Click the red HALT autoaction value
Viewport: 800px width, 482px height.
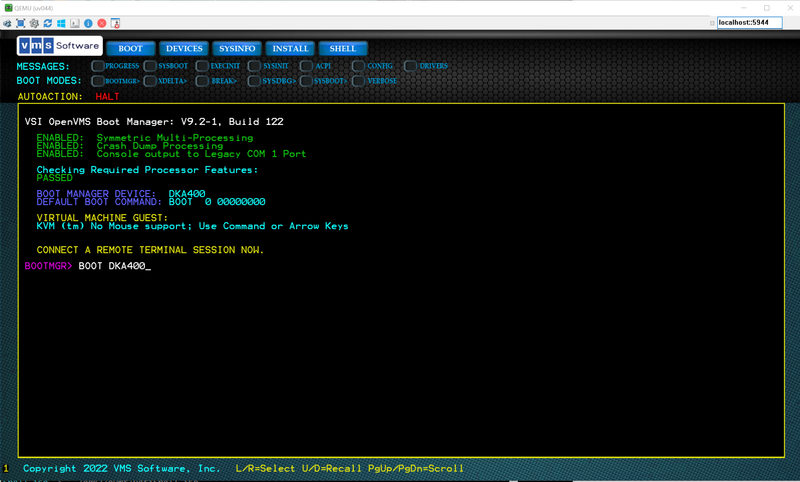[x=107, y=96]
